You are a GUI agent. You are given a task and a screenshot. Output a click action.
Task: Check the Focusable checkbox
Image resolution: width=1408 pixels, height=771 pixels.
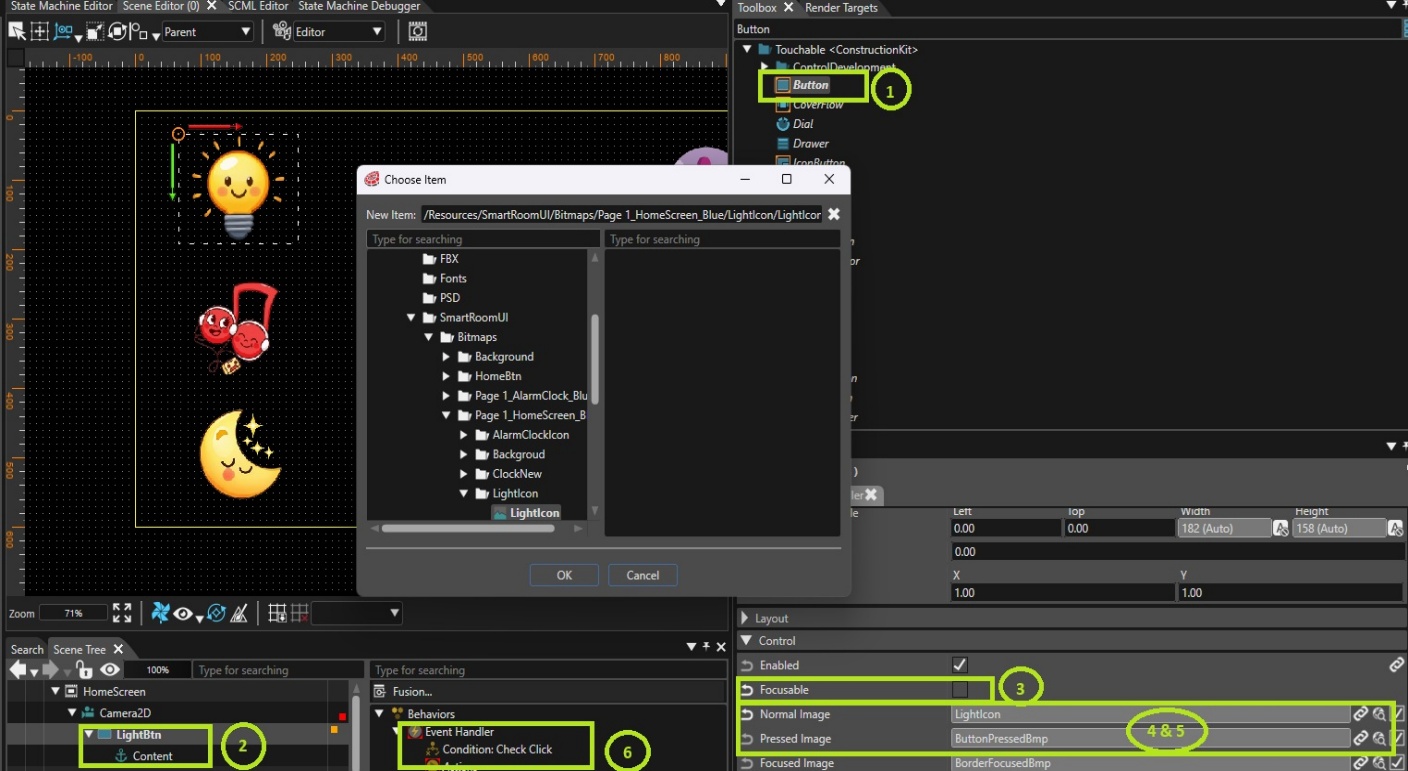(960, 689)
